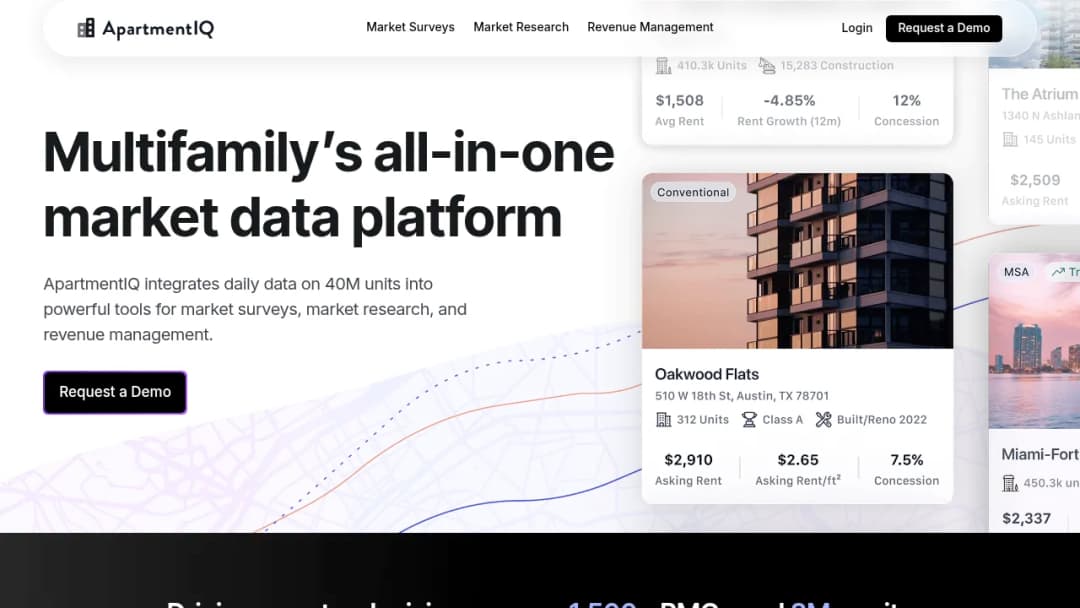Click the crane icon beside 15,283 Construction

point(767,65)
